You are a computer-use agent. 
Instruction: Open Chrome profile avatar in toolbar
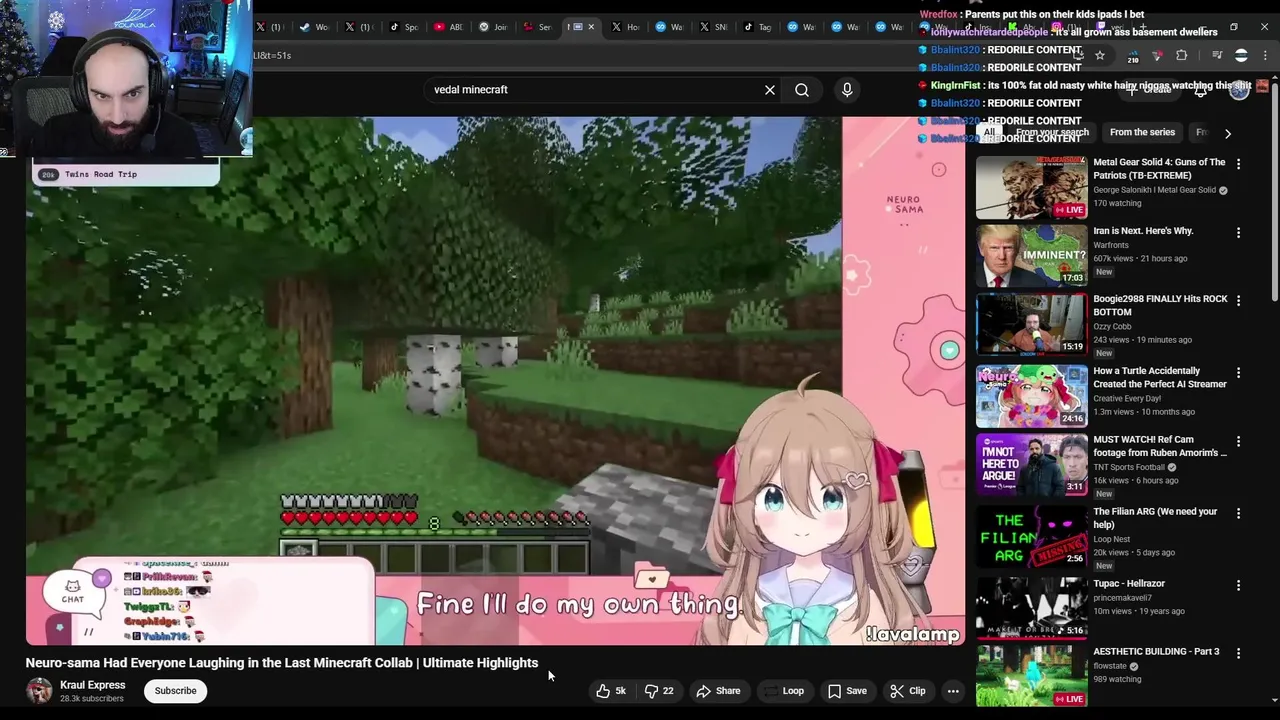tap(1242, 56)
